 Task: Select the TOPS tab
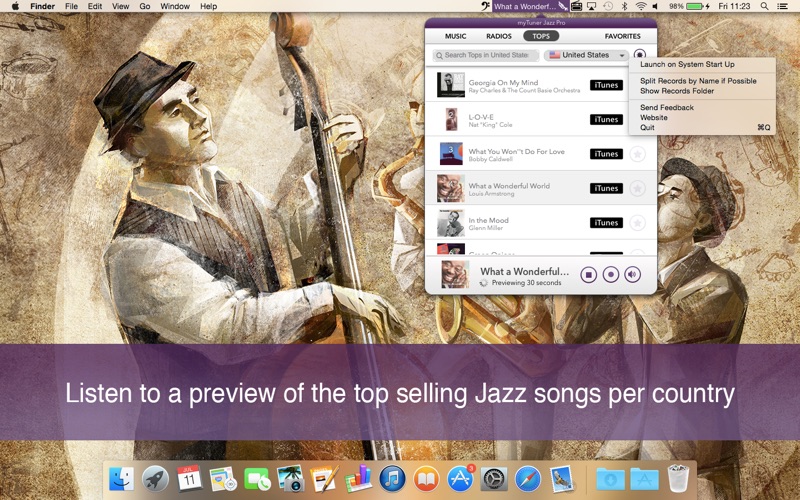541,36
